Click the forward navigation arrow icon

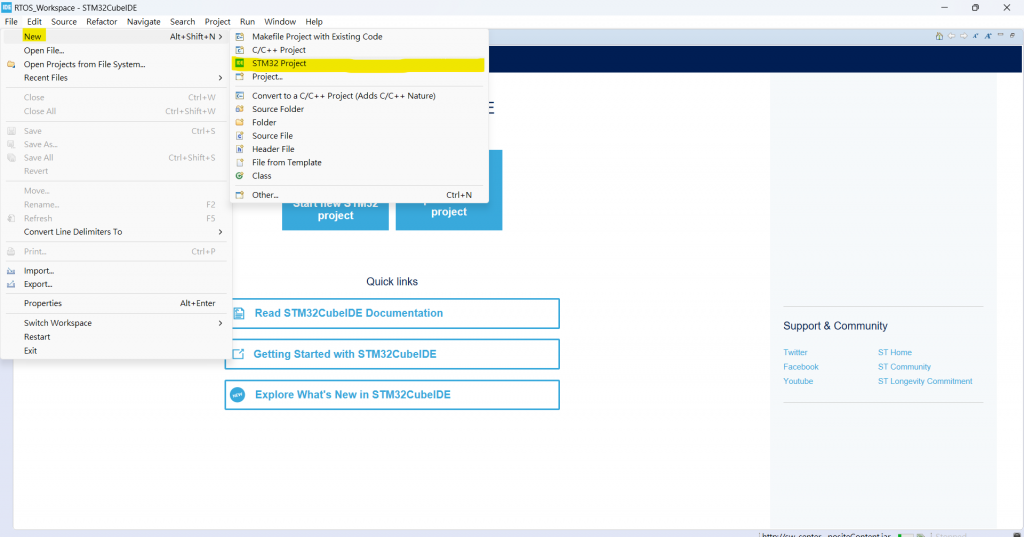964,36
